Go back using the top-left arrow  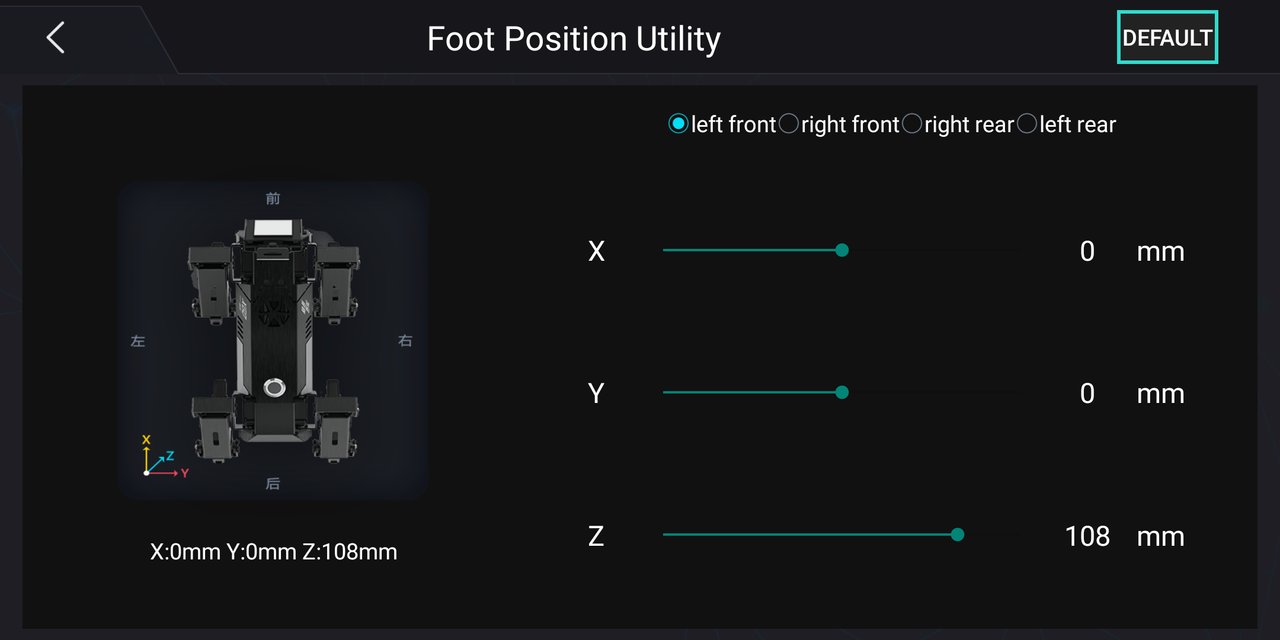56,38
